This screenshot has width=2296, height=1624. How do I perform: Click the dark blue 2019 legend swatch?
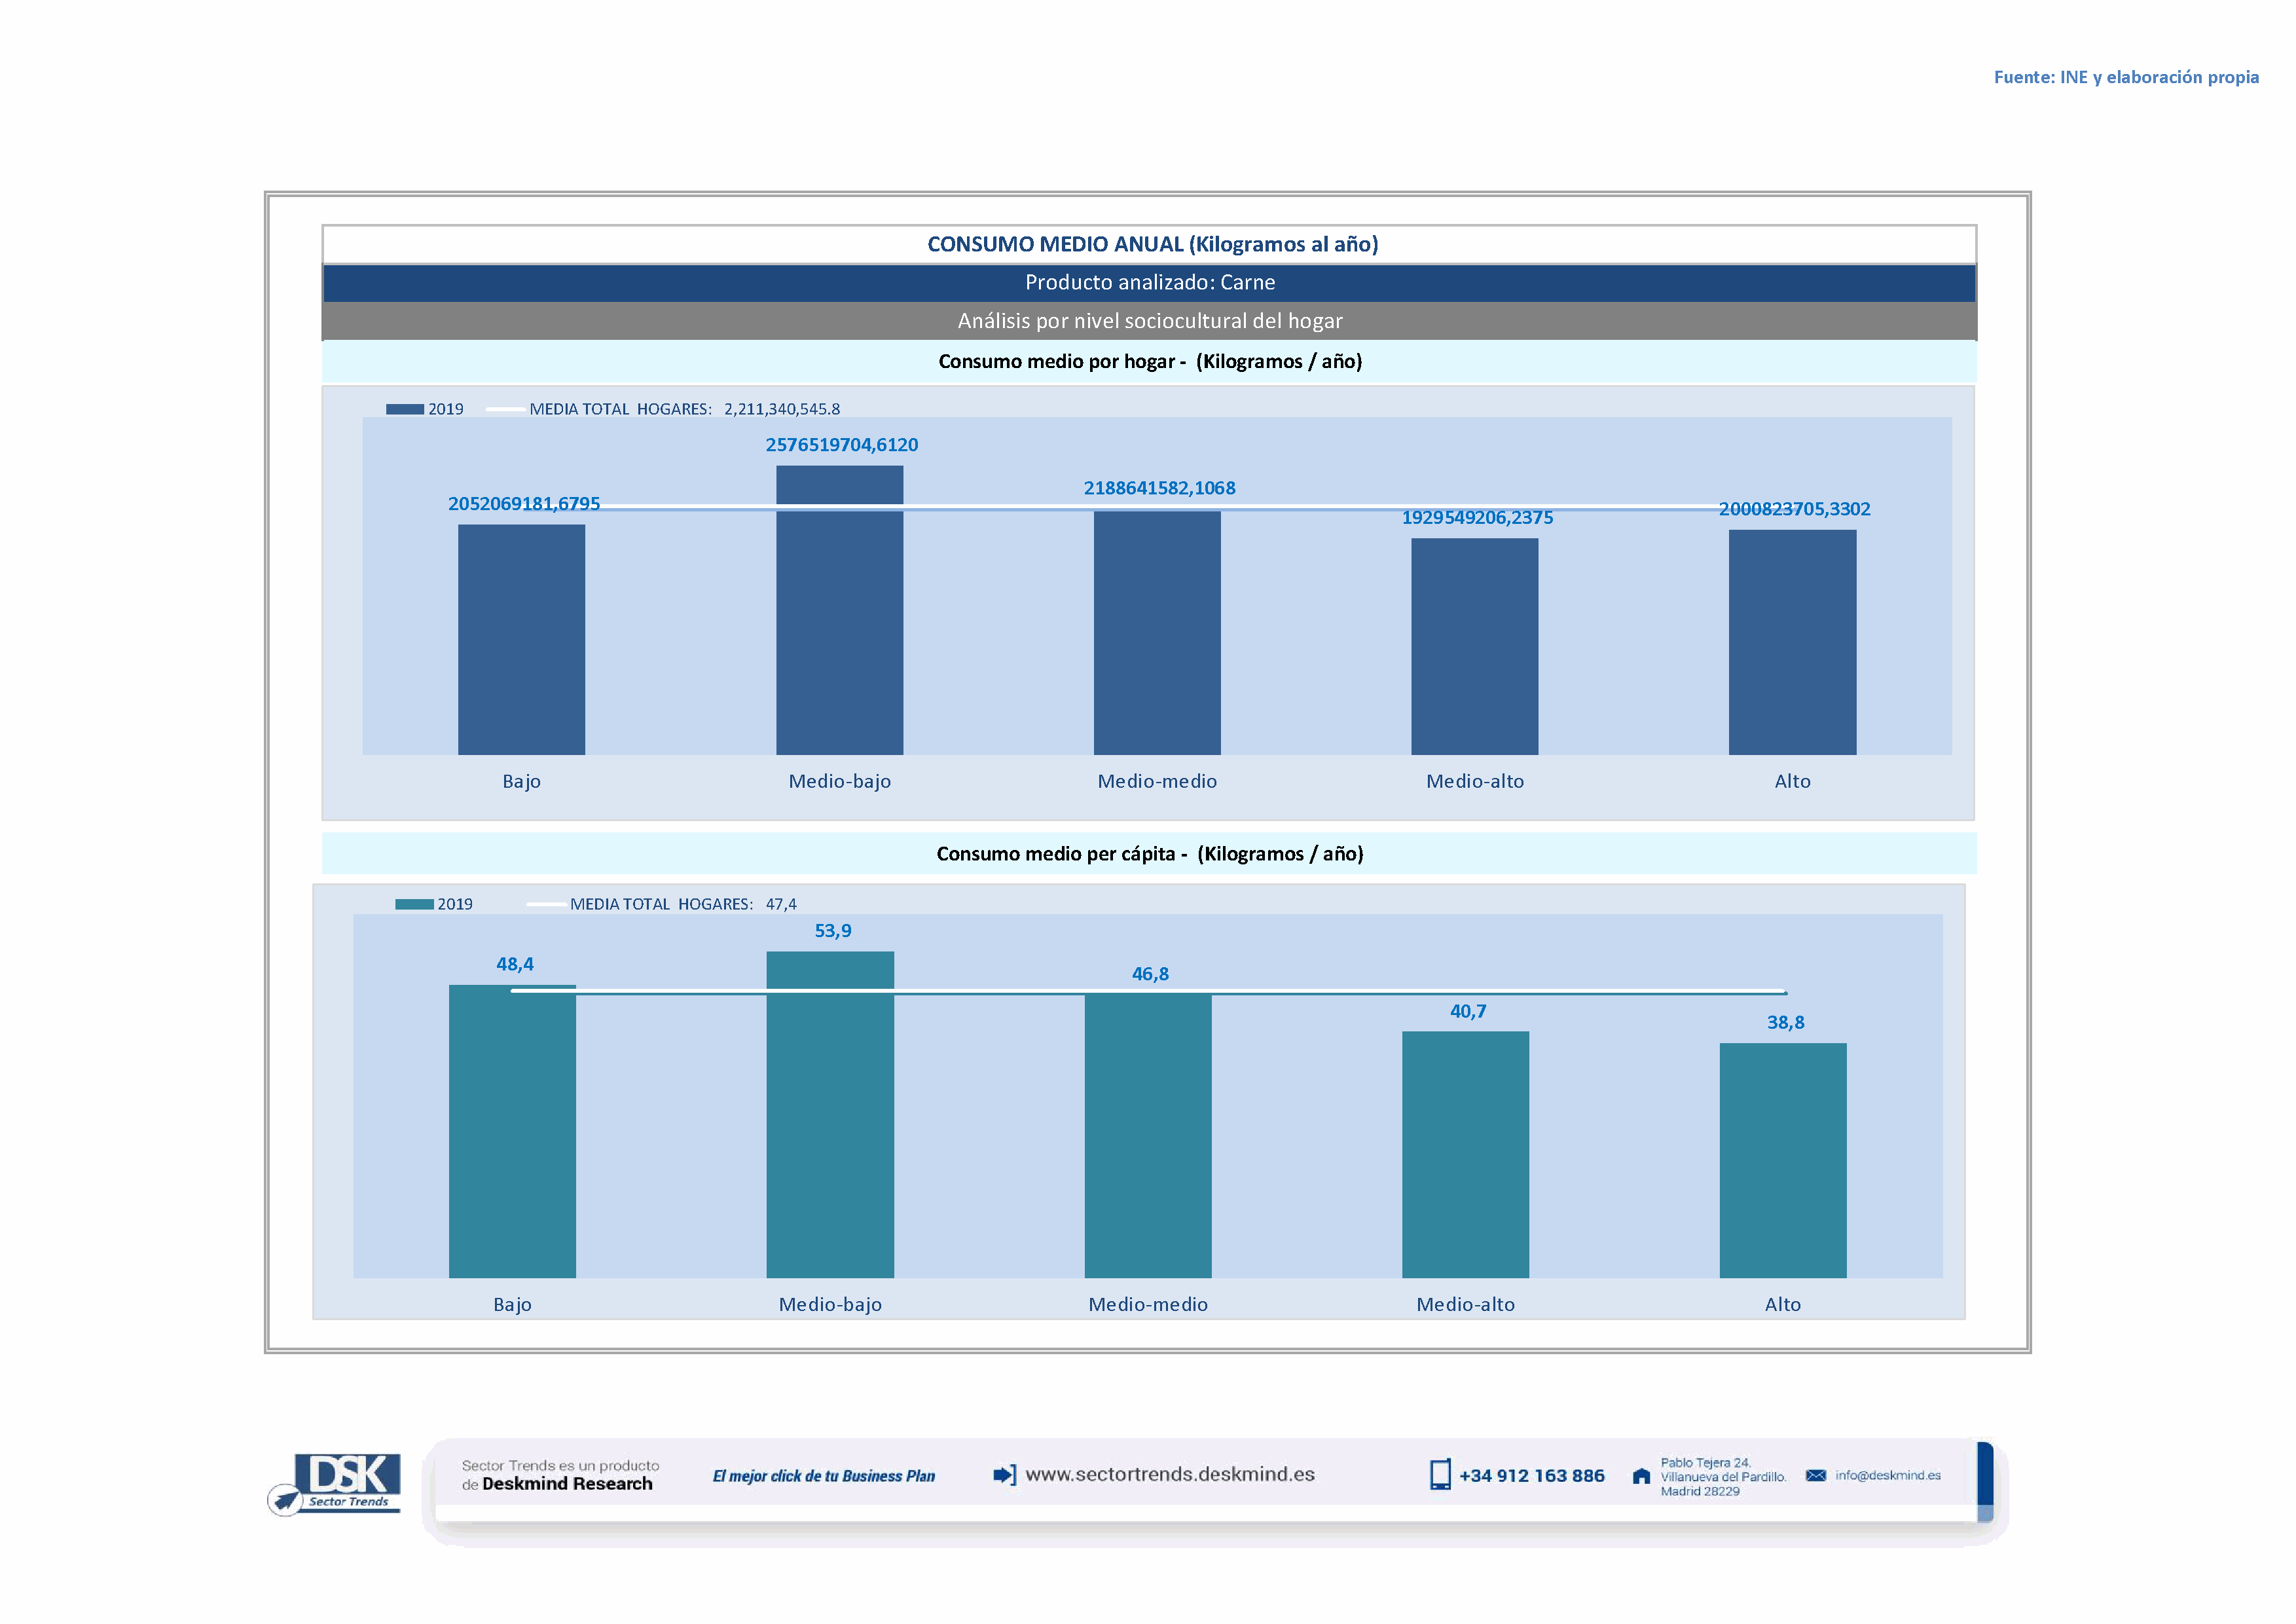[x=404, y=409]
